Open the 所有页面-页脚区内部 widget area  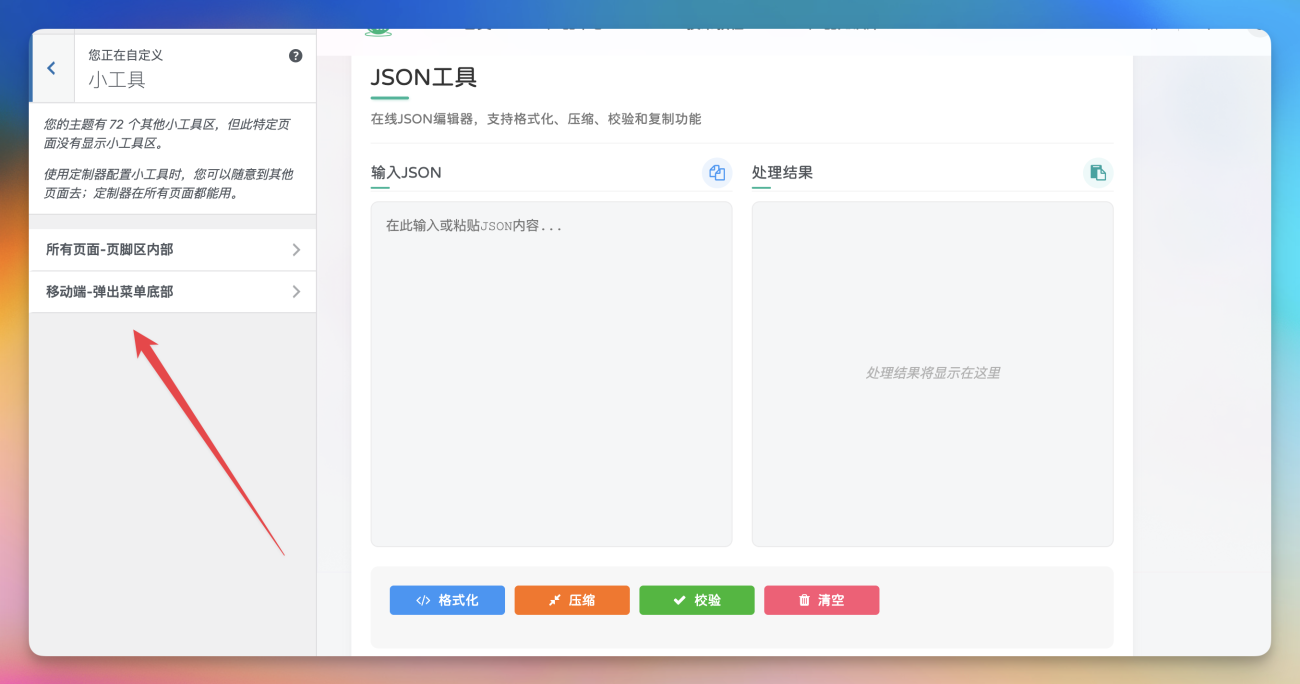pos(110,250)
